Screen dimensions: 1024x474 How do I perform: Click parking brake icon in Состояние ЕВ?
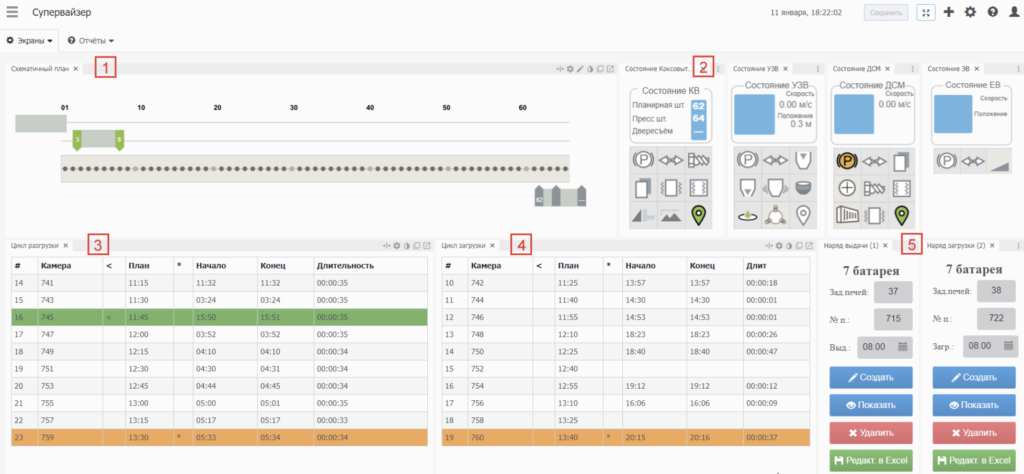click(947, 161)
